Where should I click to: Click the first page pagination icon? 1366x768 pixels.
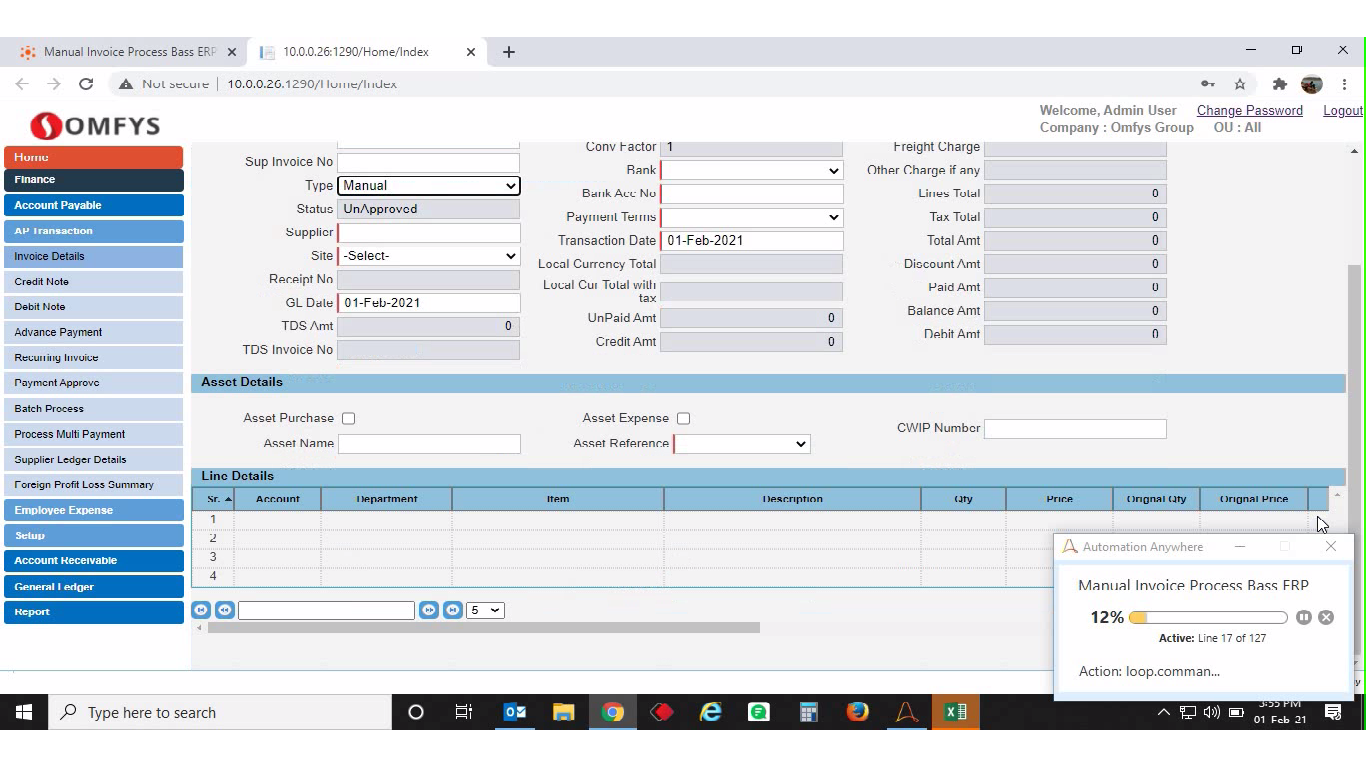[201, 610]
